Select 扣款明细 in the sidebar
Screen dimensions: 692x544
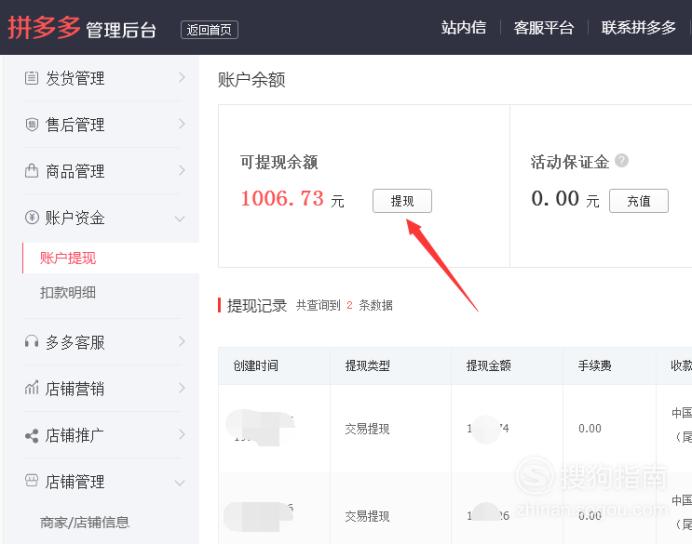coord(68,292)
